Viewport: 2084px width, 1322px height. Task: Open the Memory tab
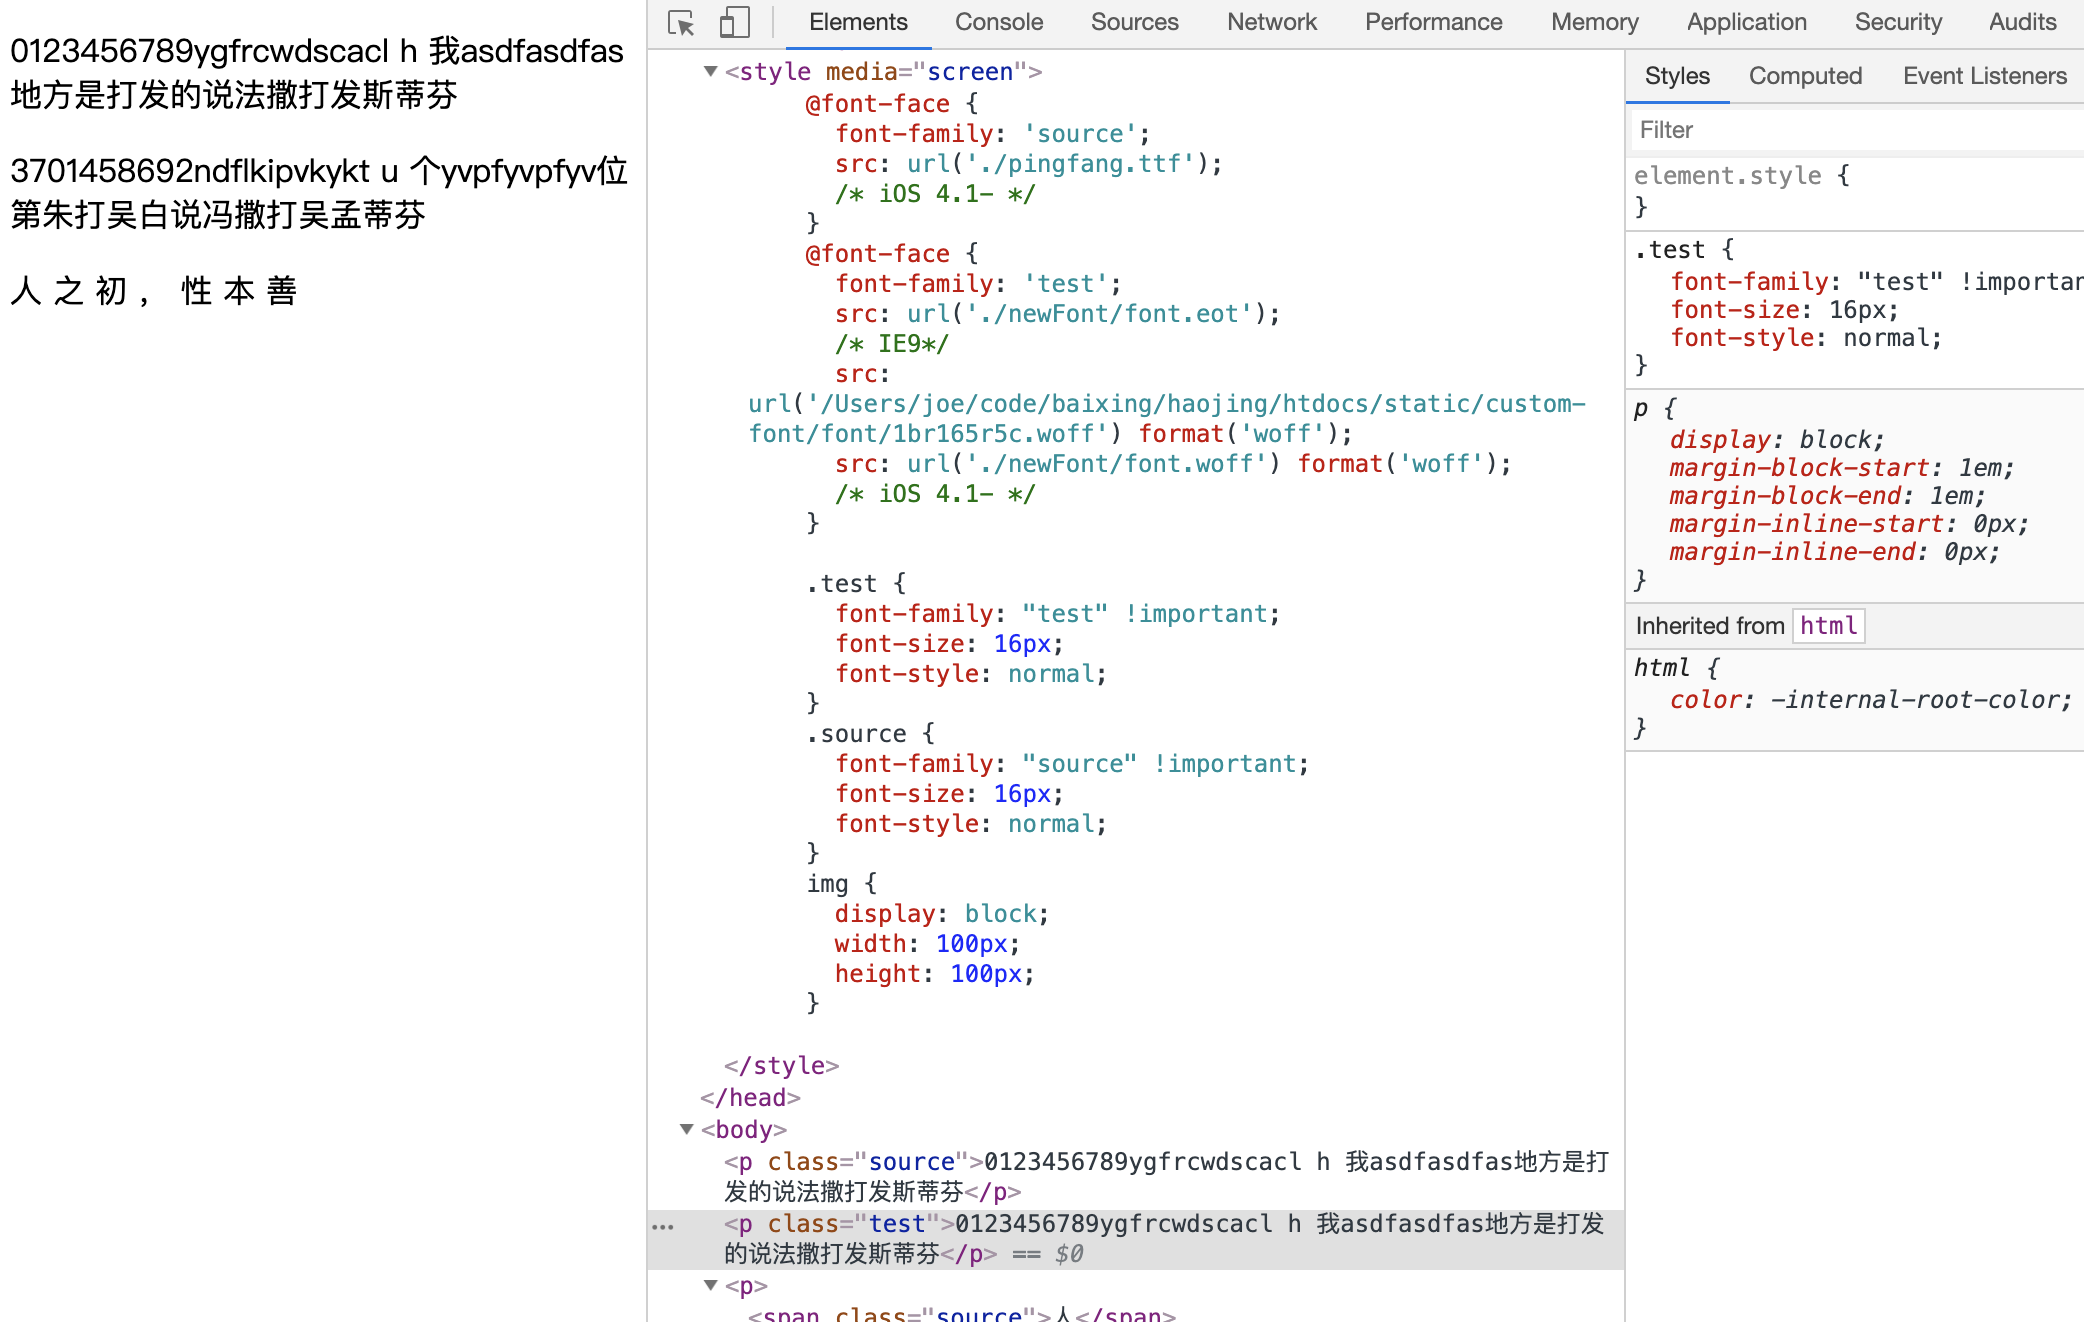coord(1594,22)
